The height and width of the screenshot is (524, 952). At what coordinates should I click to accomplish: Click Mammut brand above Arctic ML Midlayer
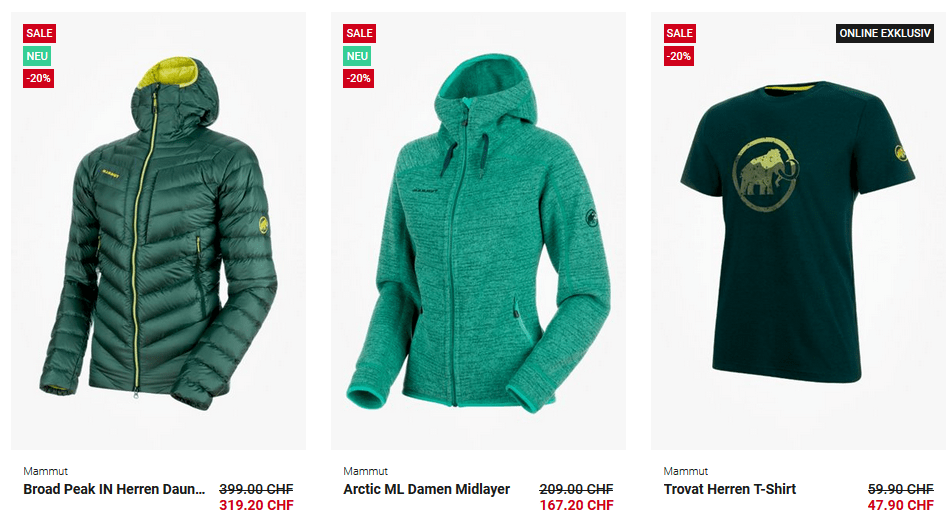[x=366, y=471]
